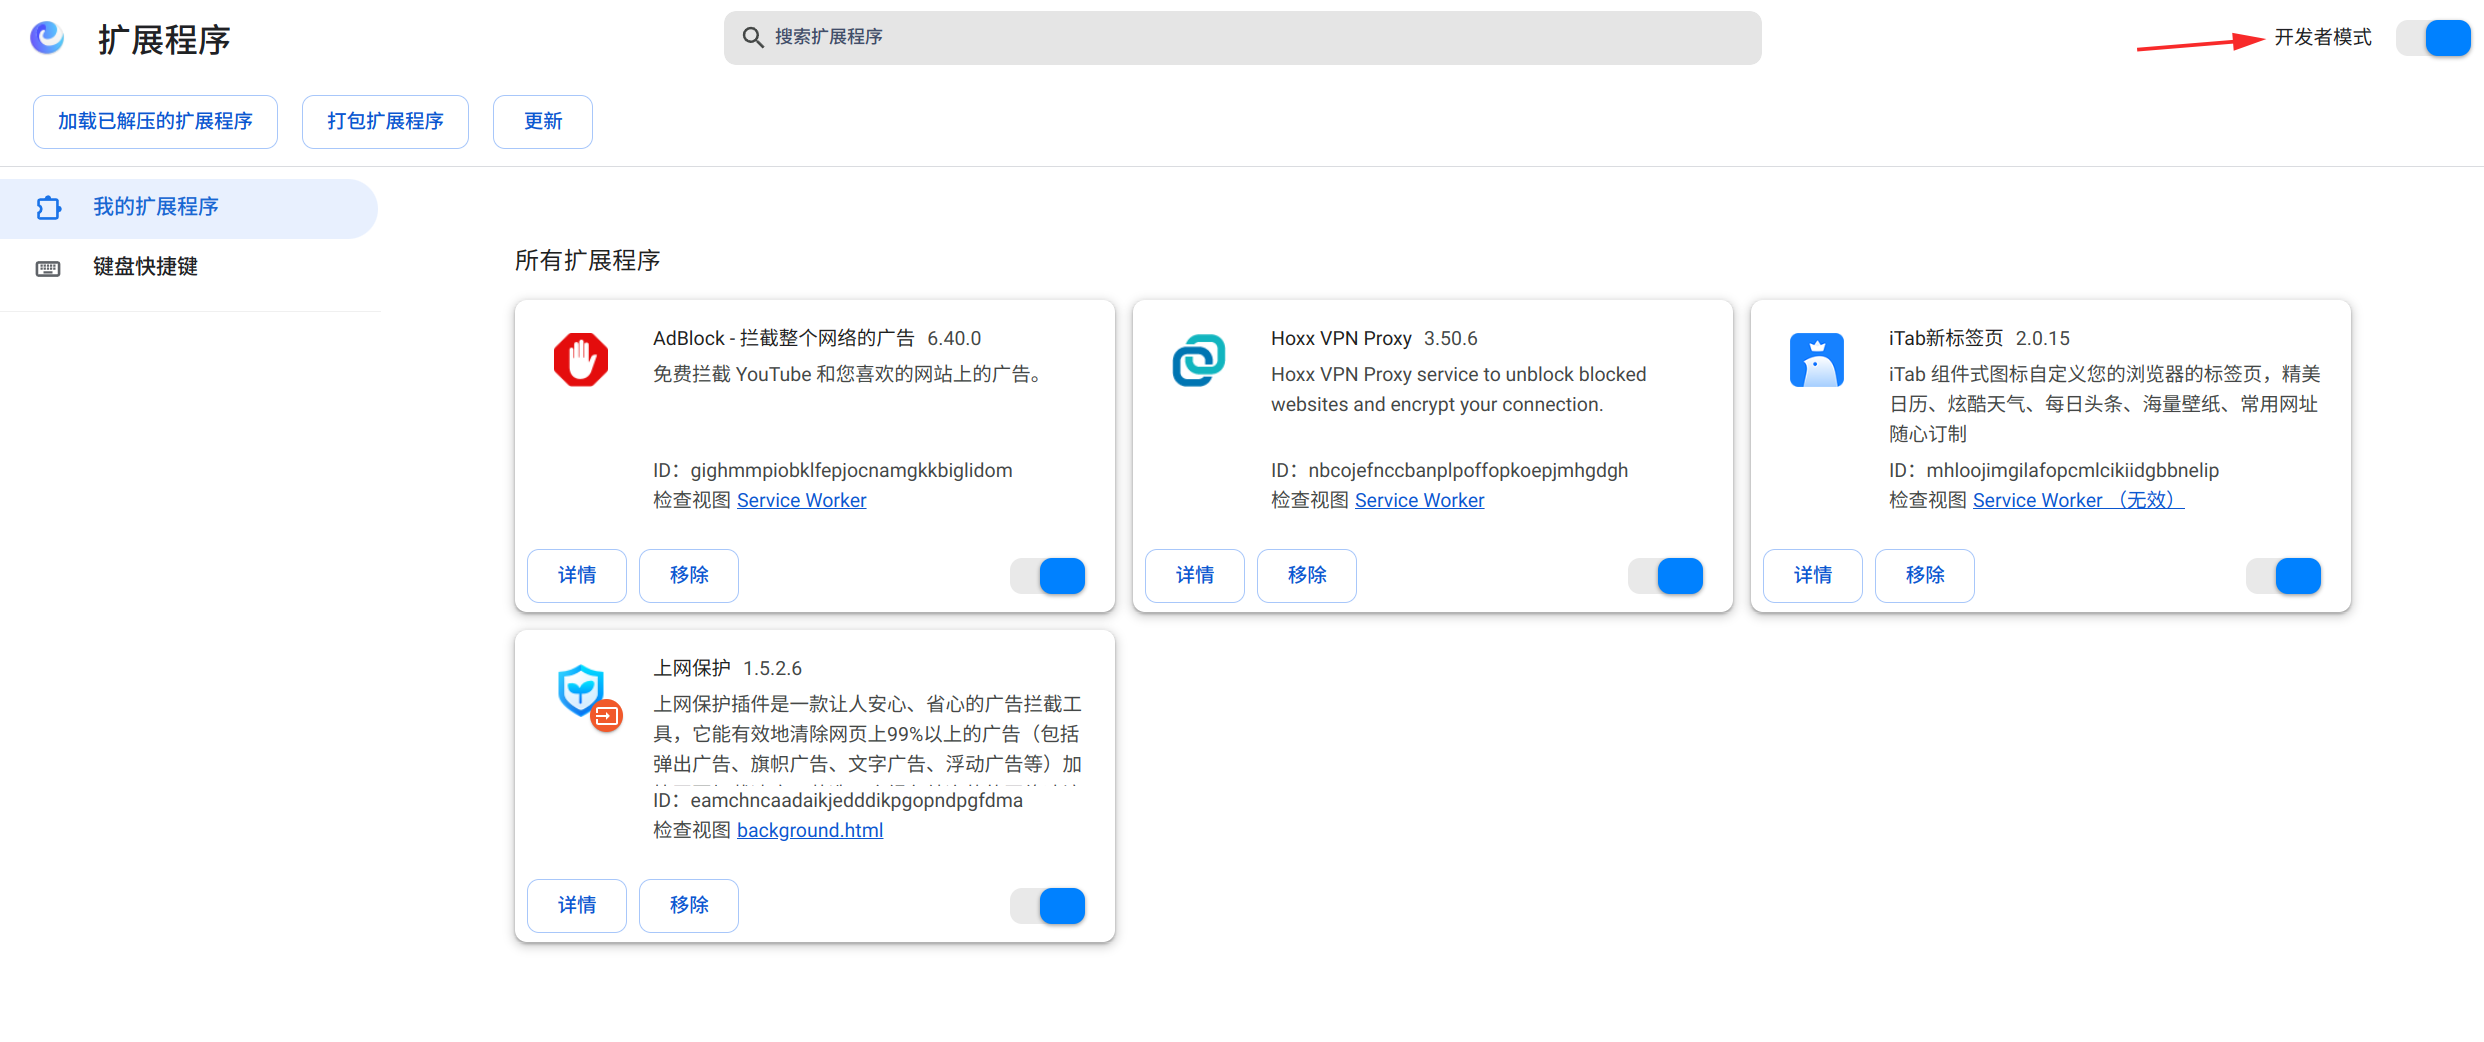Turn off the iTab新标签页 toggle
Viewport: 2484px width, 1042px height.
click(2284, 576)
